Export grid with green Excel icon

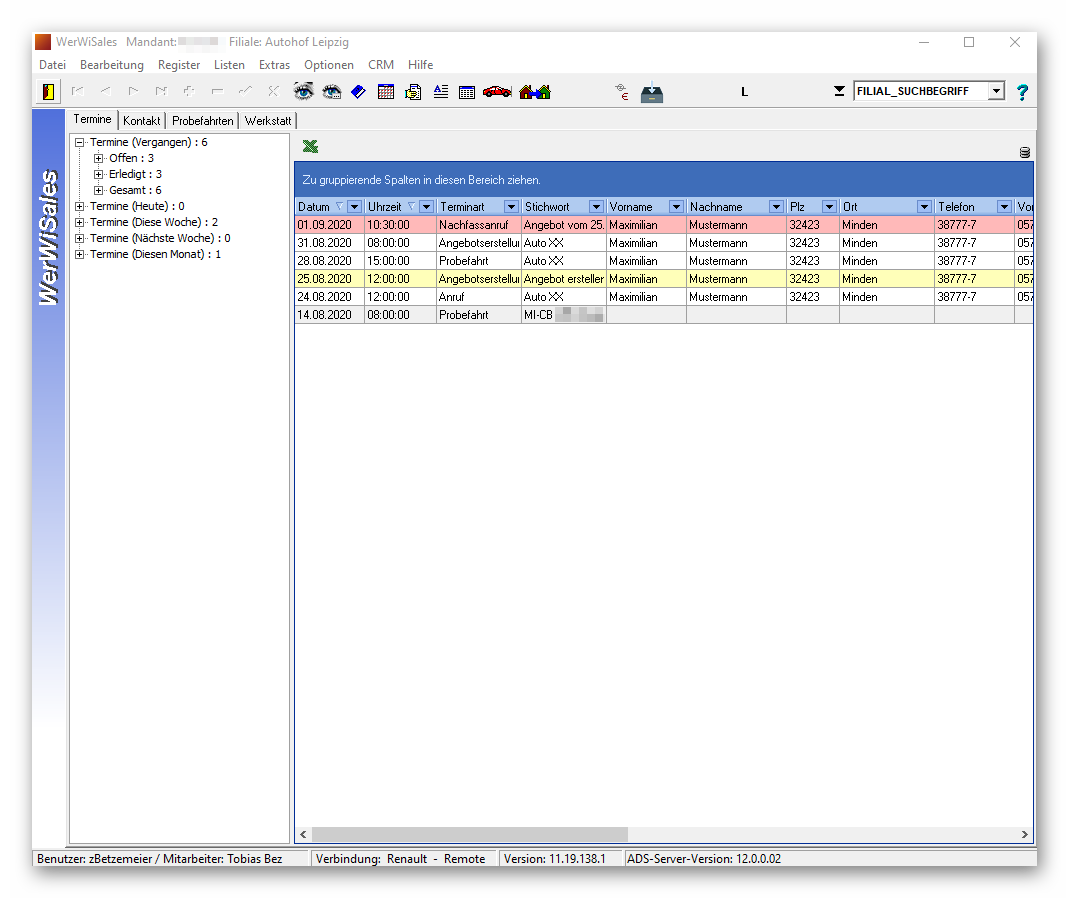[x=311, y=146]
